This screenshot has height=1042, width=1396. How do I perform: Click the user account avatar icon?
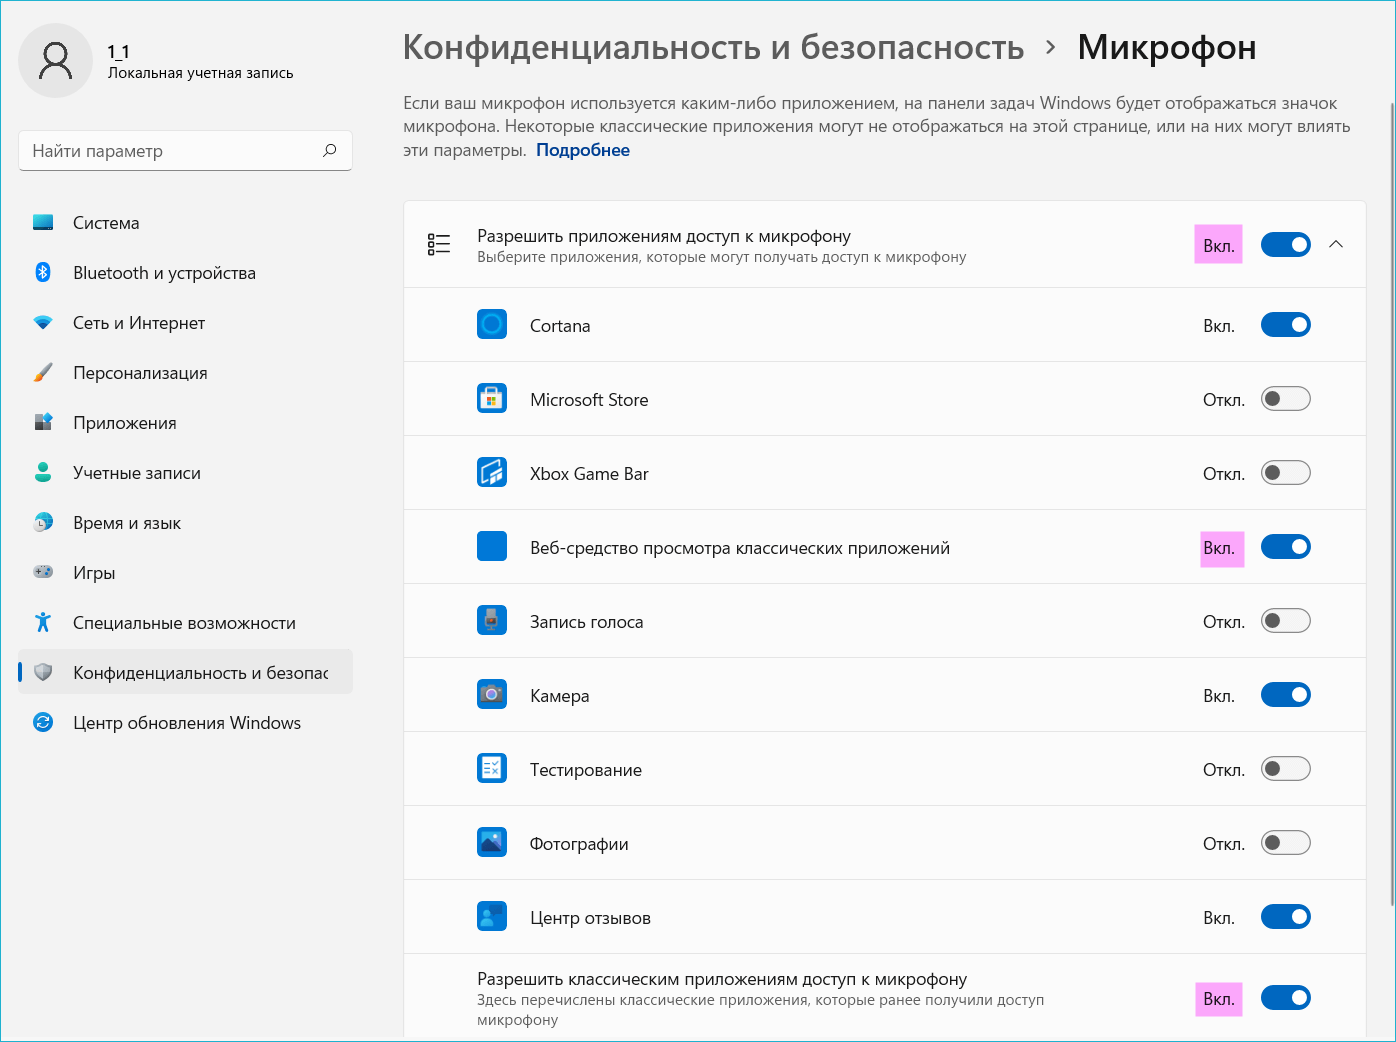55,61
